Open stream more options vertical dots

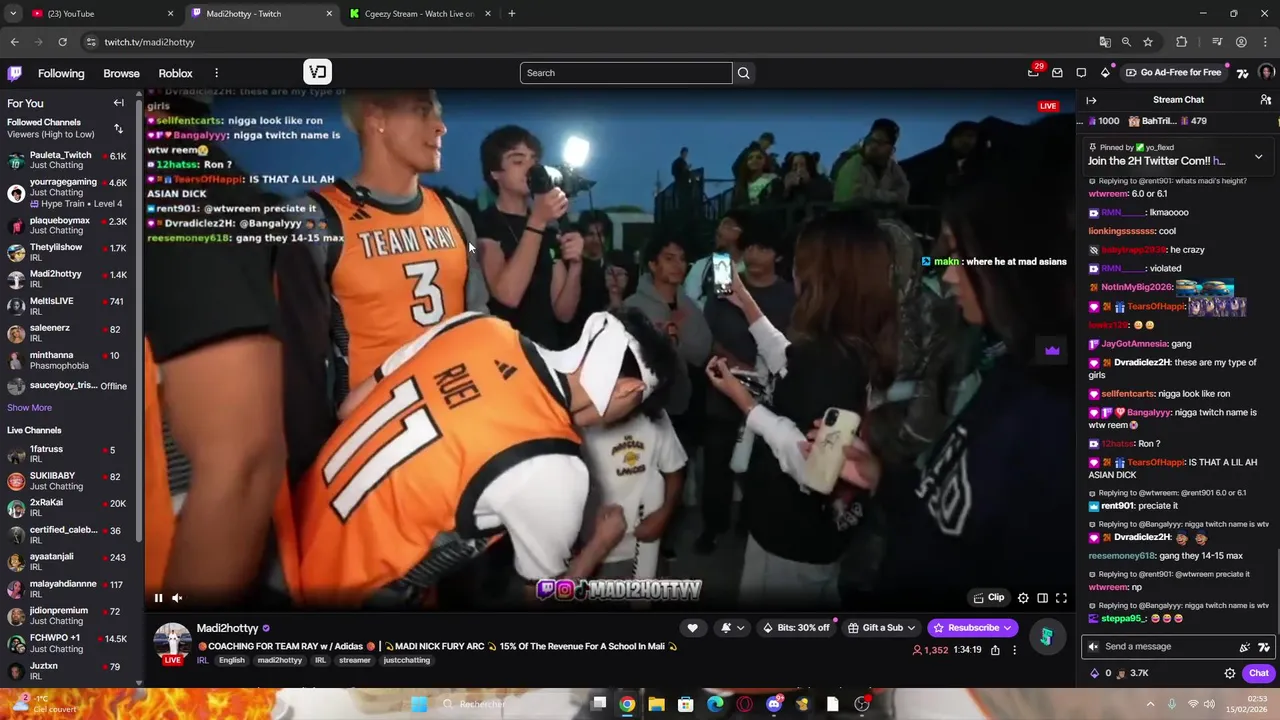coord(1014,650)
